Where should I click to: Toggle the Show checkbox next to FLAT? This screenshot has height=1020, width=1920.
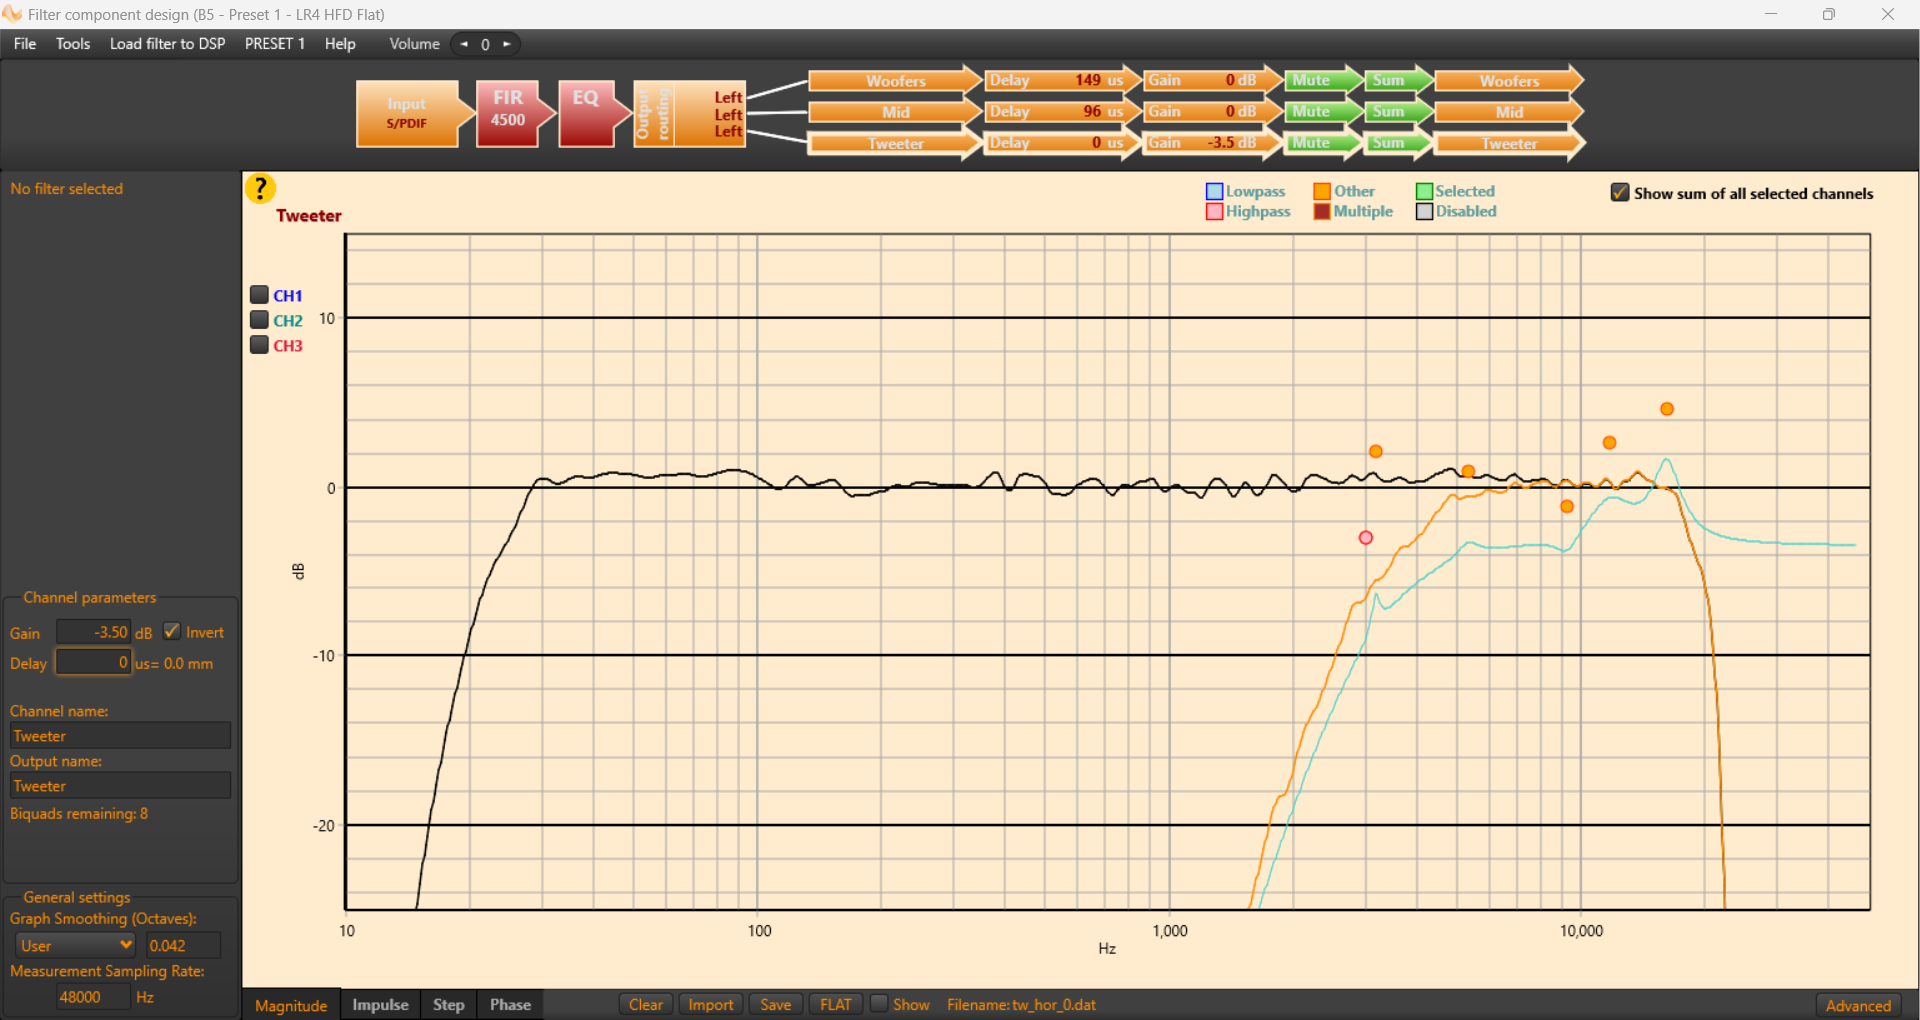[x=879, y=1003]
